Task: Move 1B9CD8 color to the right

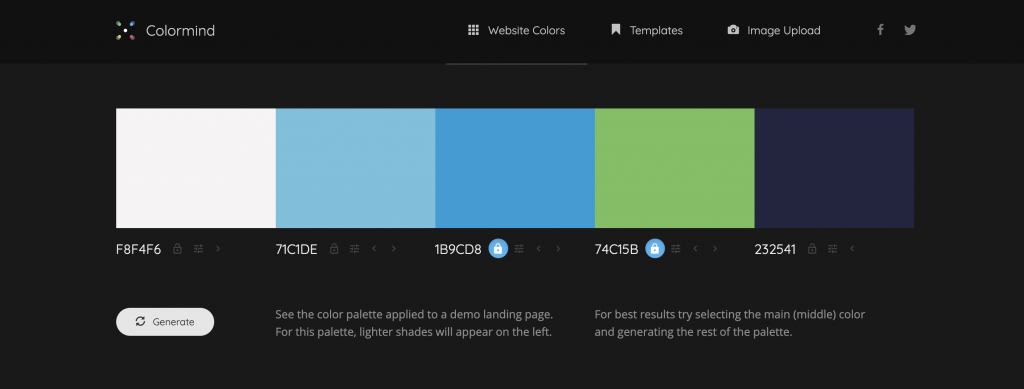Action: 558,249
